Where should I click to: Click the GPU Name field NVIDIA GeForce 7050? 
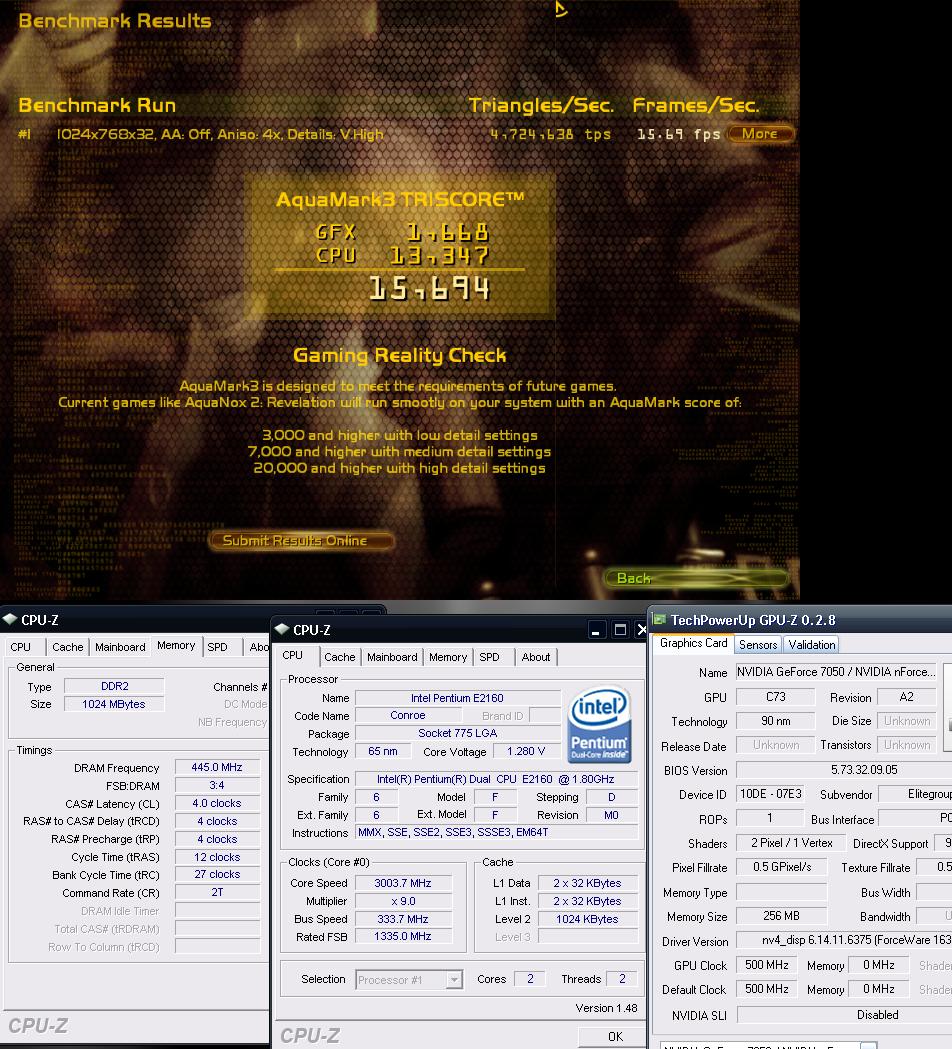(x=836, y=672)
